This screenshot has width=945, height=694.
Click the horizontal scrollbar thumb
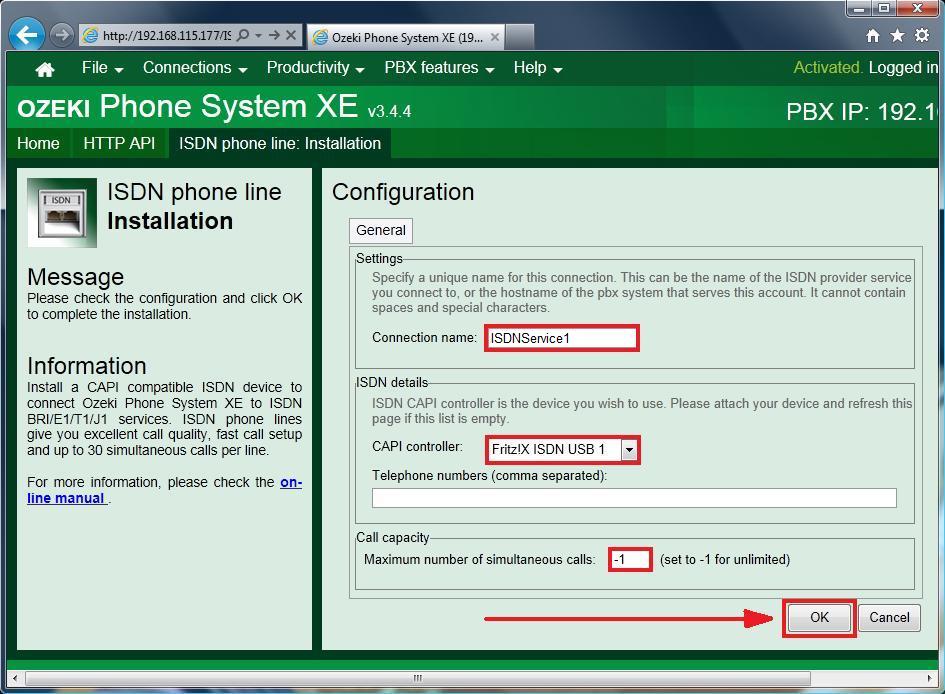pos(418,678)
